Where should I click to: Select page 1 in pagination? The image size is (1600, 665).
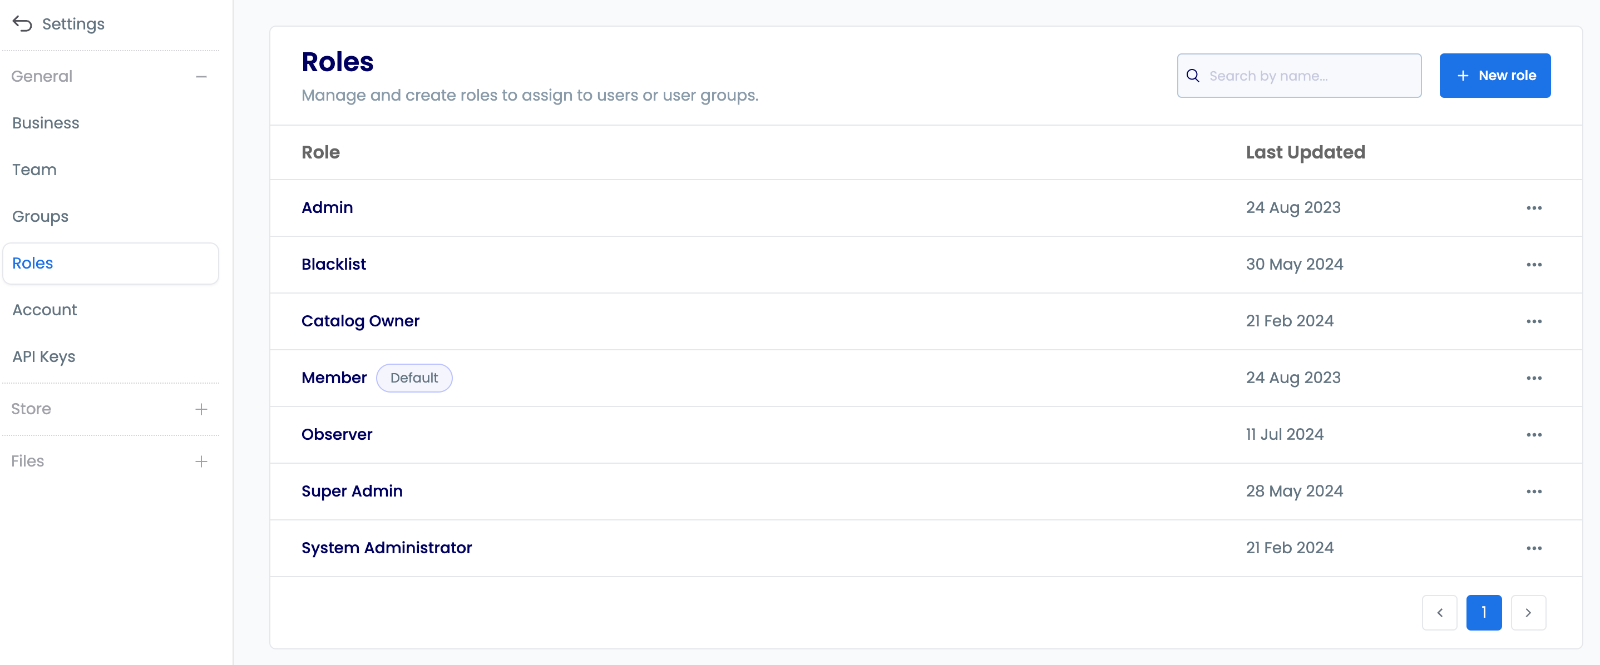pos(1484,613)
